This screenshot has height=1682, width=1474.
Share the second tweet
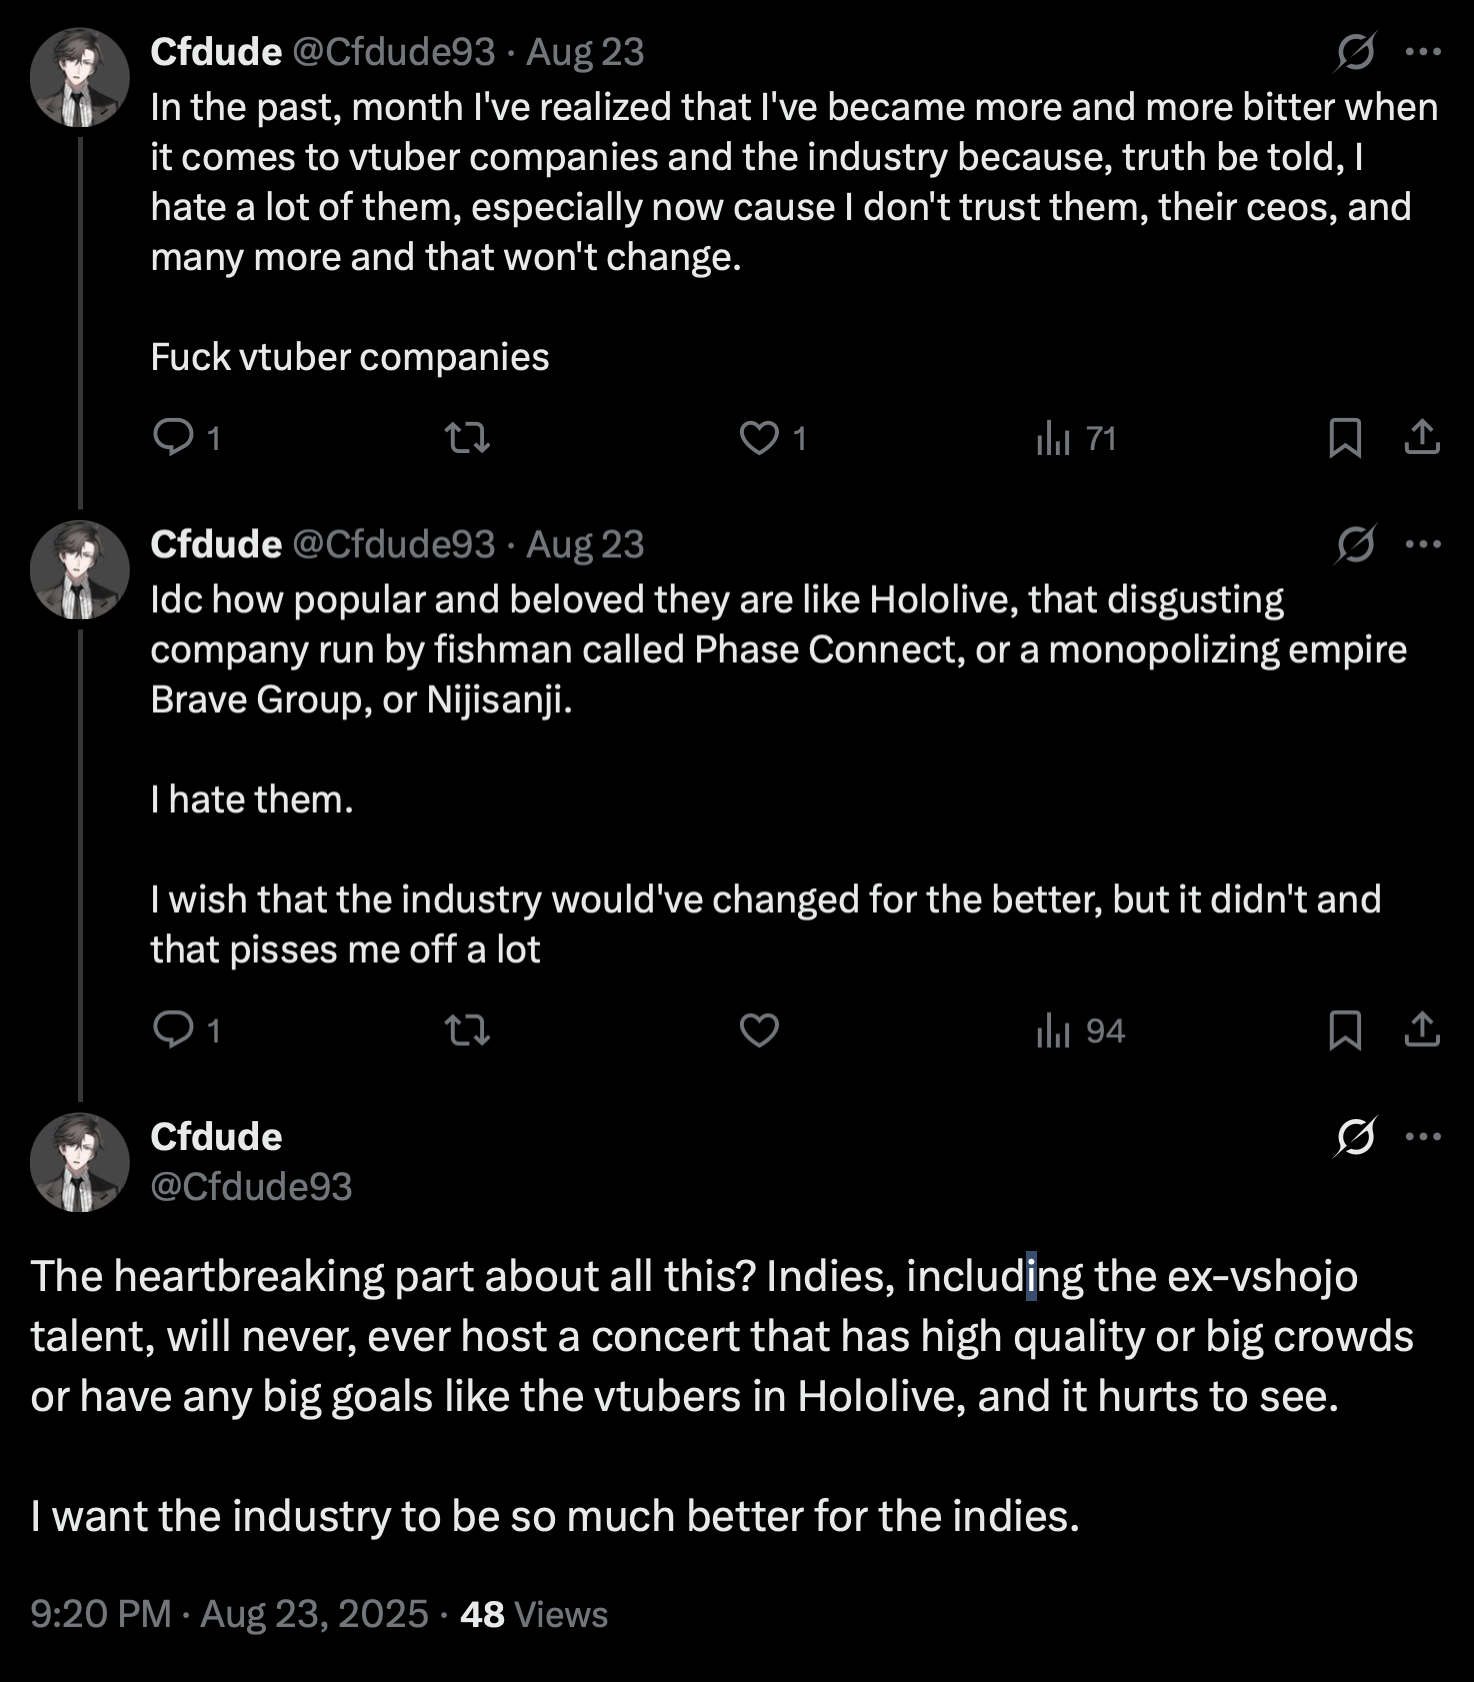[1422, 1029]
